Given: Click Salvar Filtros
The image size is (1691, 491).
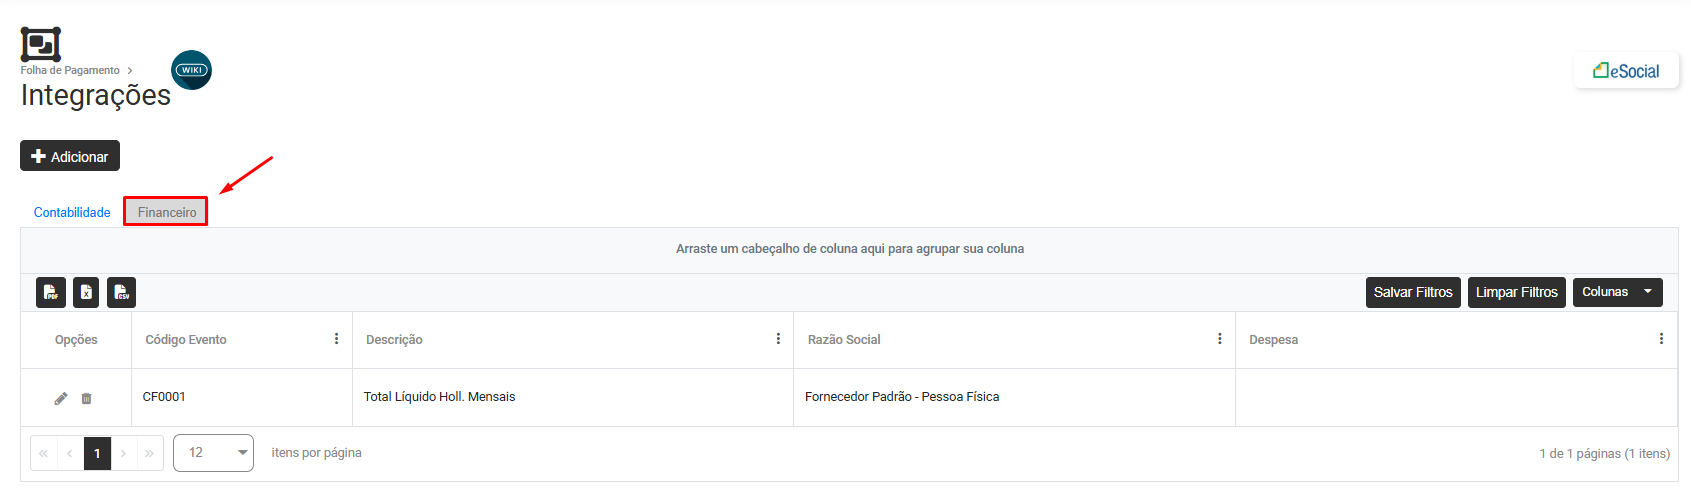Looking at the screenshot, I should [1412, 292].
